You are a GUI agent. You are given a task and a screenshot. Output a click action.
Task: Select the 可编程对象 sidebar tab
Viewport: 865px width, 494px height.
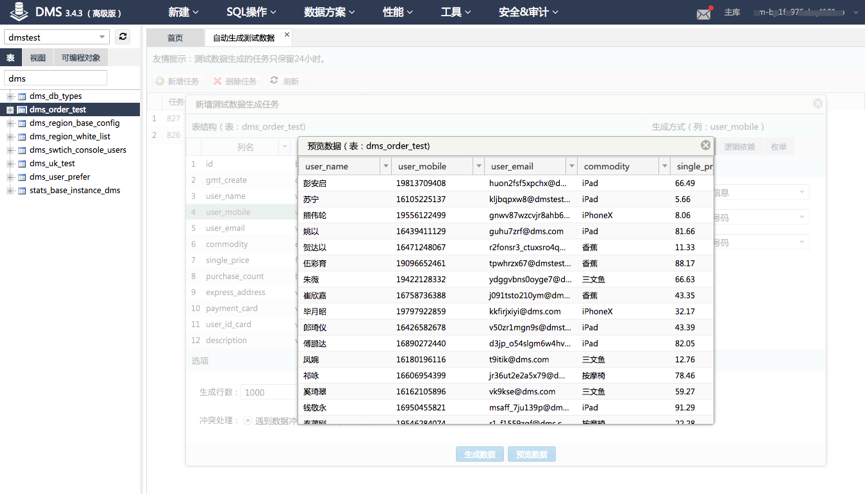(x=81, y=57)
